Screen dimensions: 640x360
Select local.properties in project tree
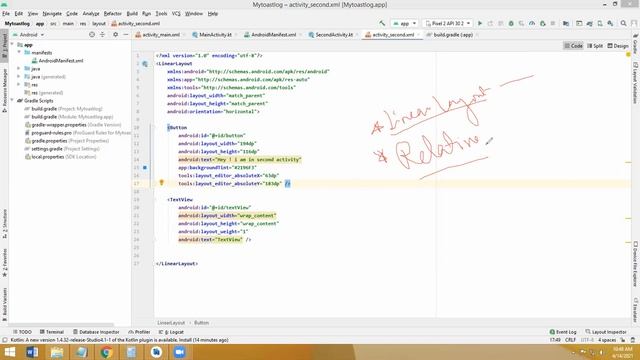point(47,157)
